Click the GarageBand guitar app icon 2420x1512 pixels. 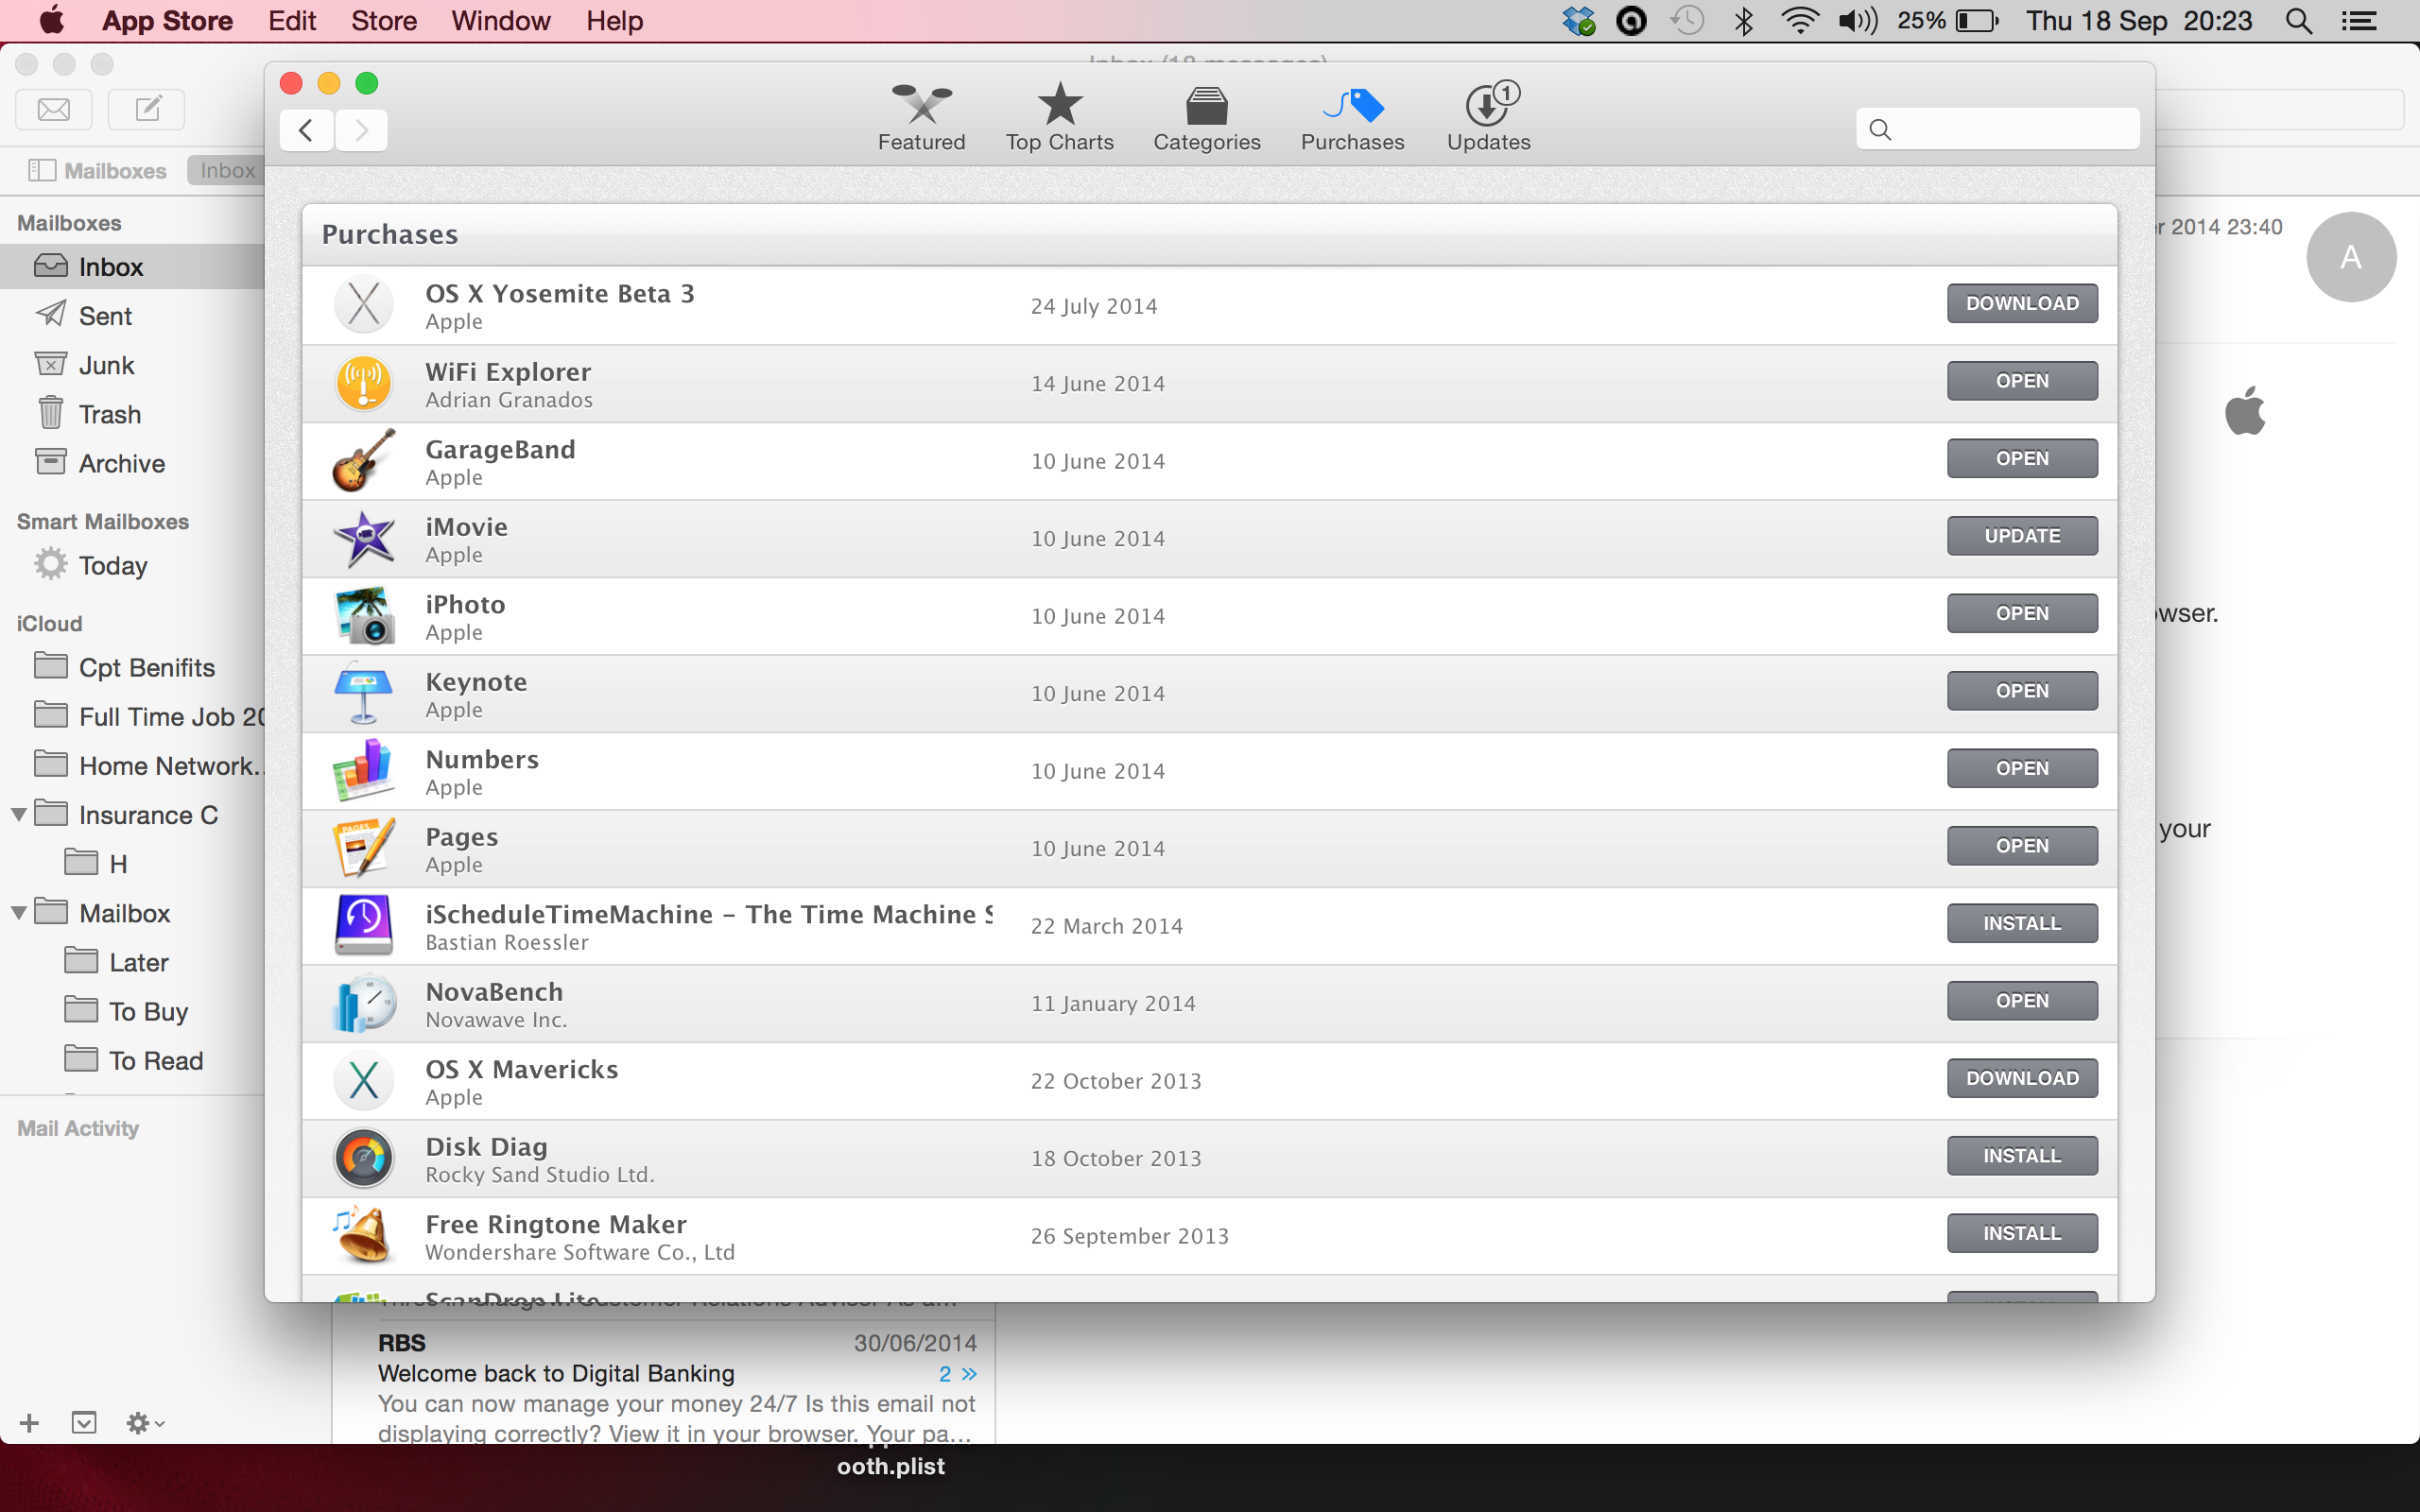(364, 461)
